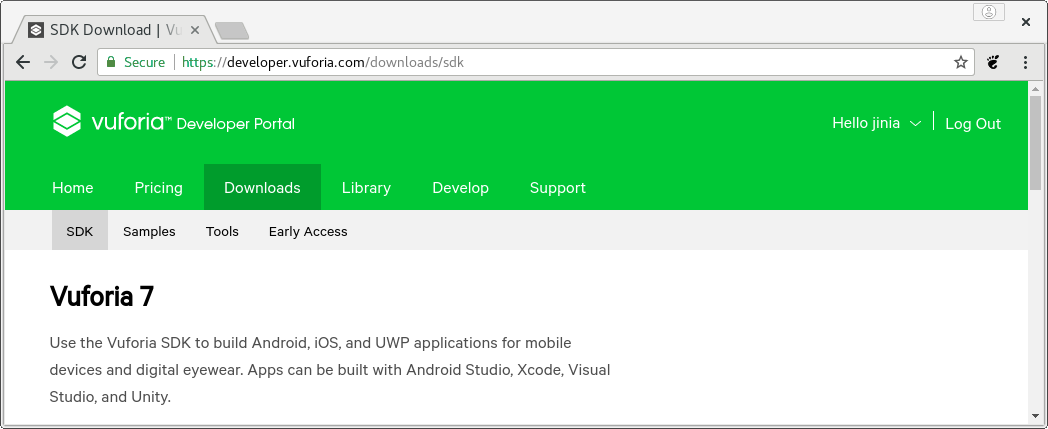Open the Develop menu item
The image size is (1048, 429).
[x=461, y=188]
